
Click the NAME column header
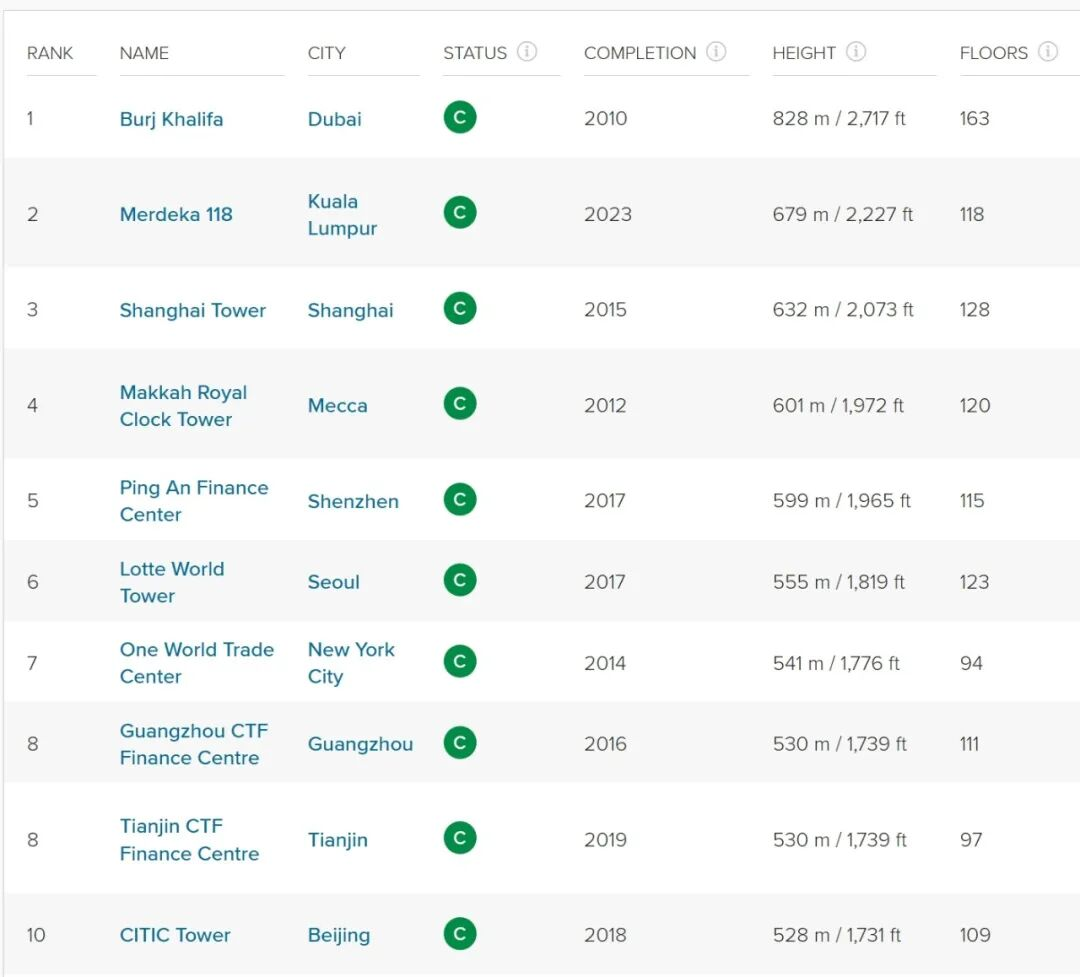[x=144, y=53]
